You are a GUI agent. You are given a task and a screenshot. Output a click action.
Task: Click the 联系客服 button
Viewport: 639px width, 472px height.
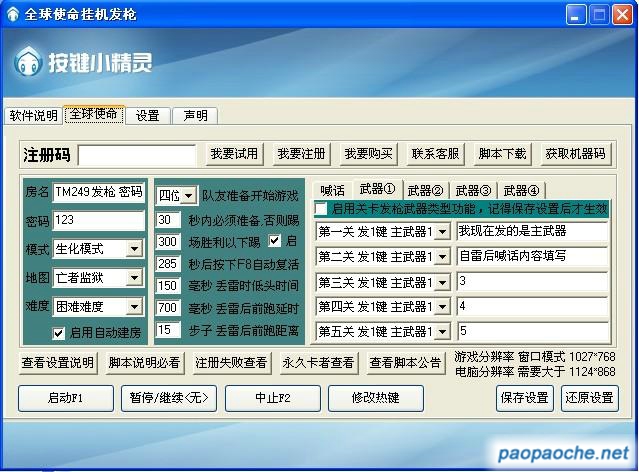[x=435, y=154]
